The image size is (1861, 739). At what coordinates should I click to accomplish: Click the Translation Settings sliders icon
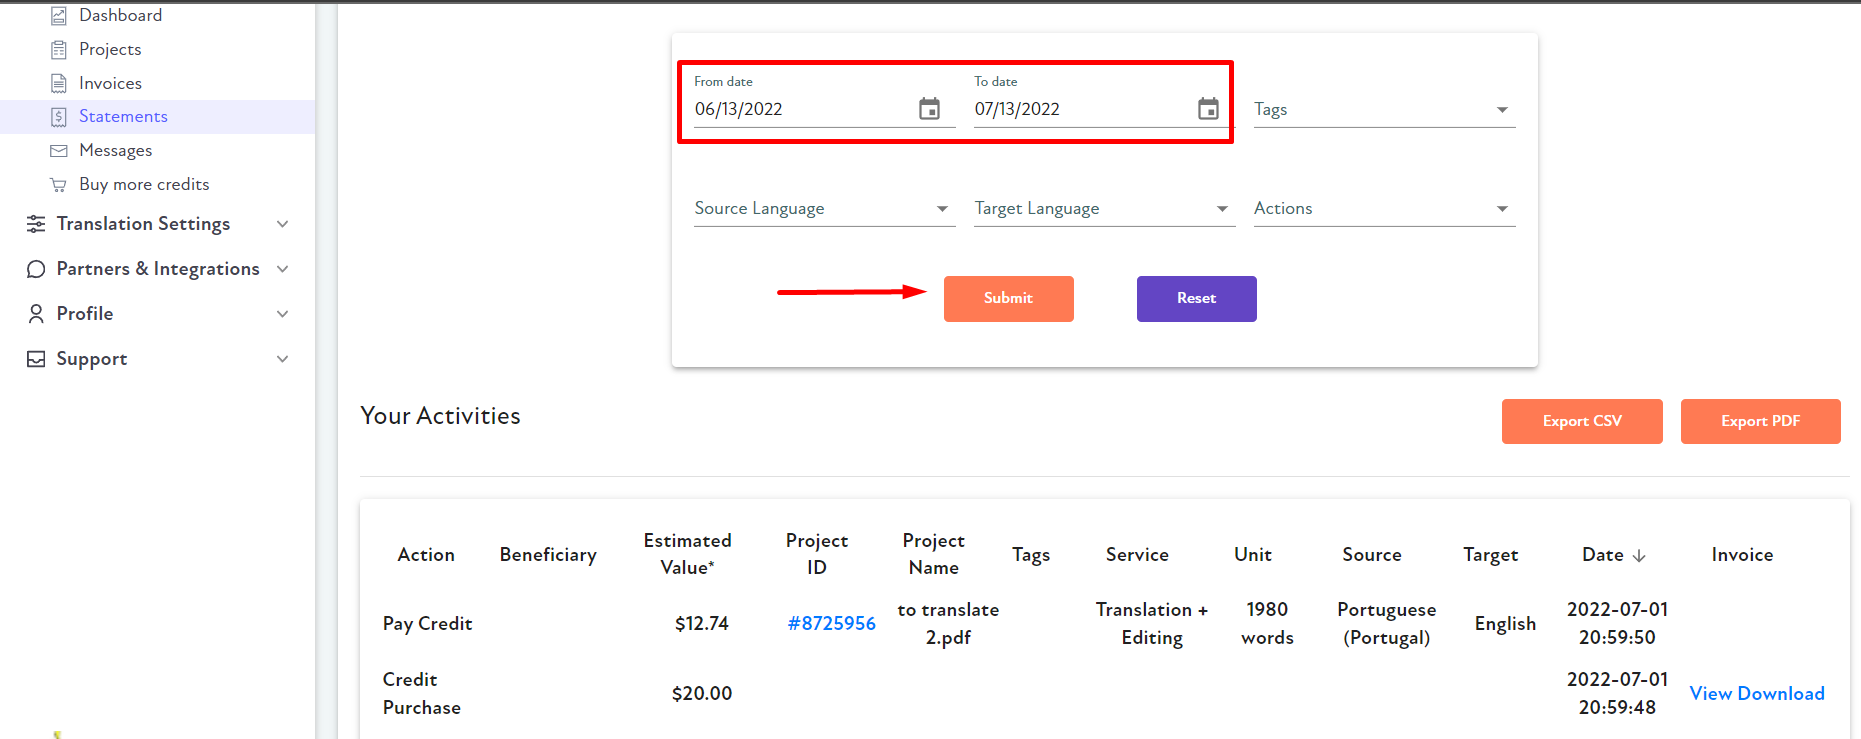click(x=36, y=224)
